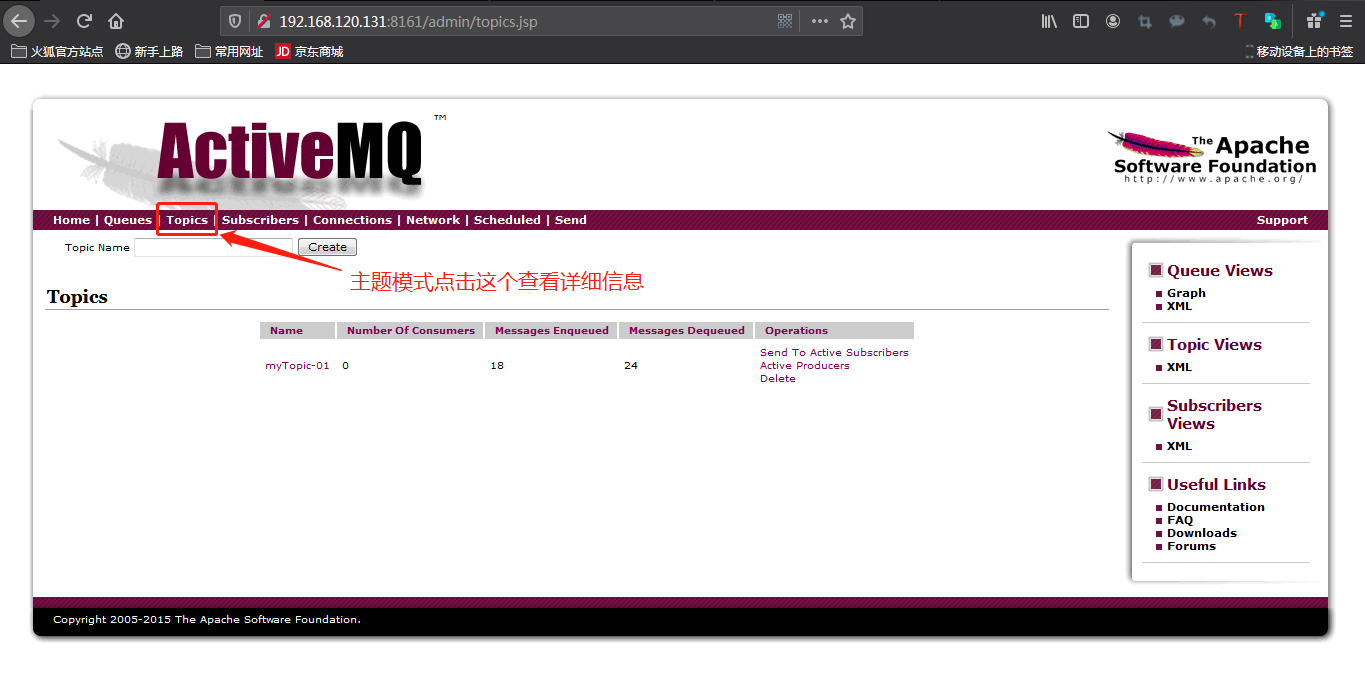Click the red T extension icon
Viewport: 1365px width, 684px height.
coord(1240,21)
